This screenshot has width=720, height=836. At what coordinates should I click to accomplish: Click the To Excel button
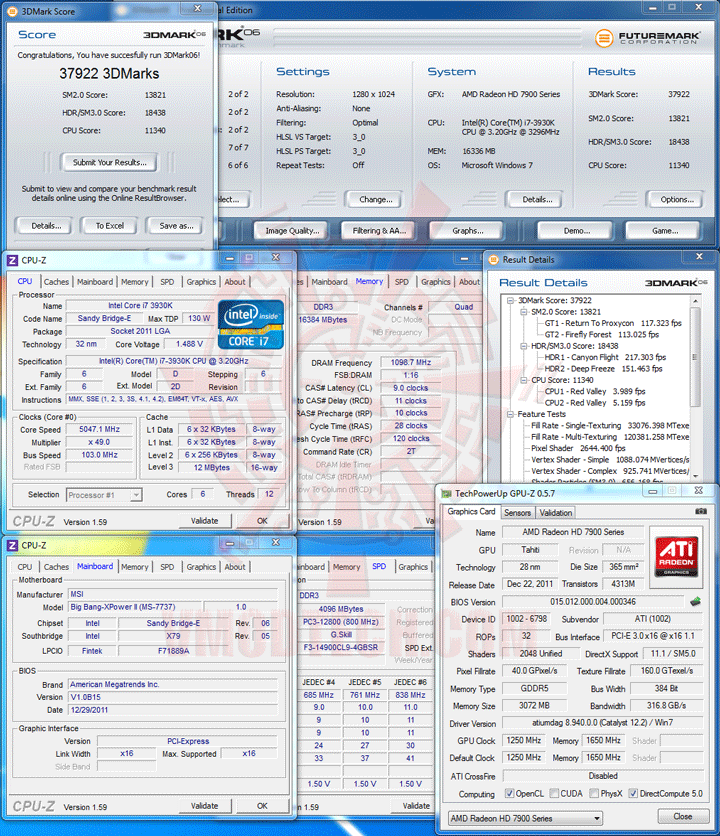109,226
